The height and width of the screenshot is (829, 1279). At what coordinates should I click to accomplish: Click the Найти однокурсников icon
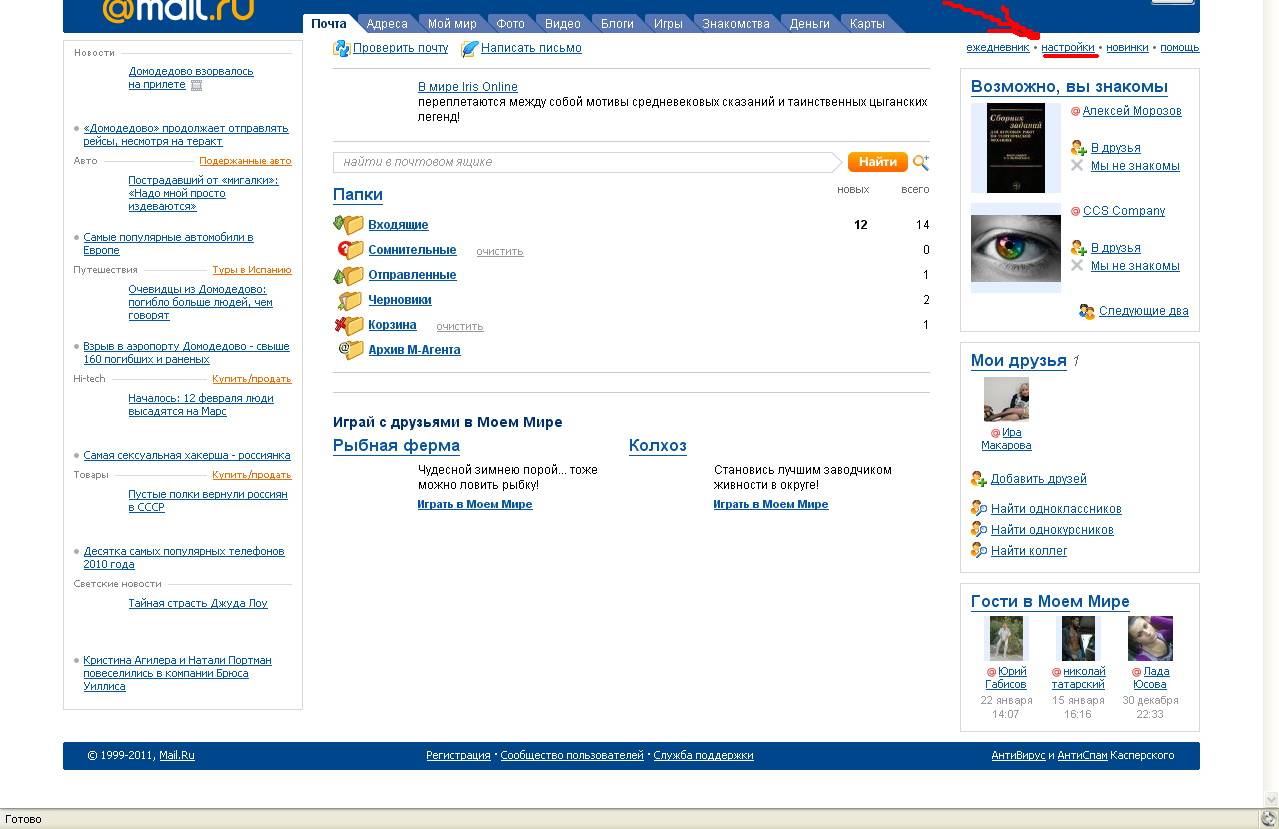[x=979, y=530]
